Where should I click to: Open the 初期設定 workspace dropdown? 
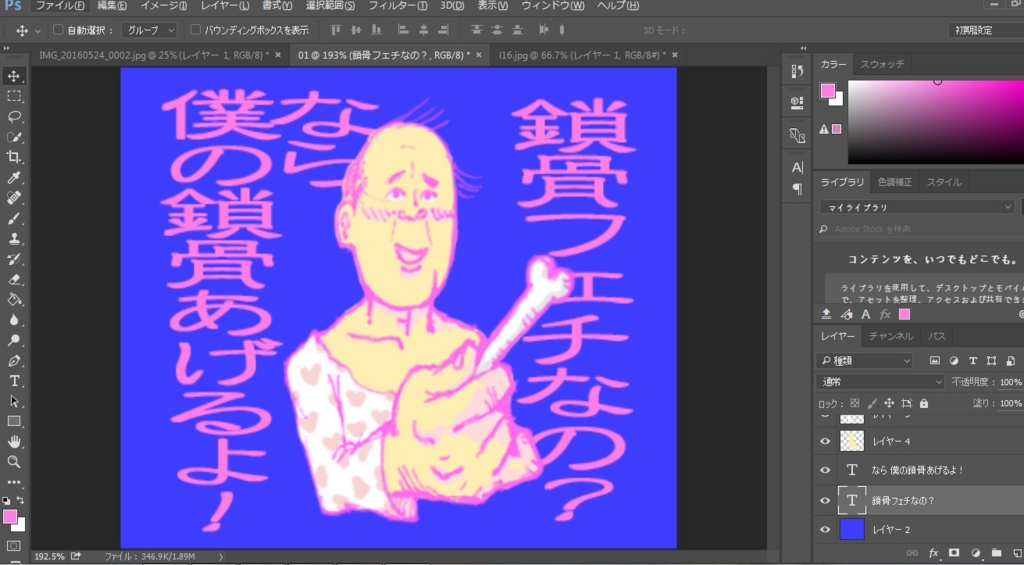986,30
